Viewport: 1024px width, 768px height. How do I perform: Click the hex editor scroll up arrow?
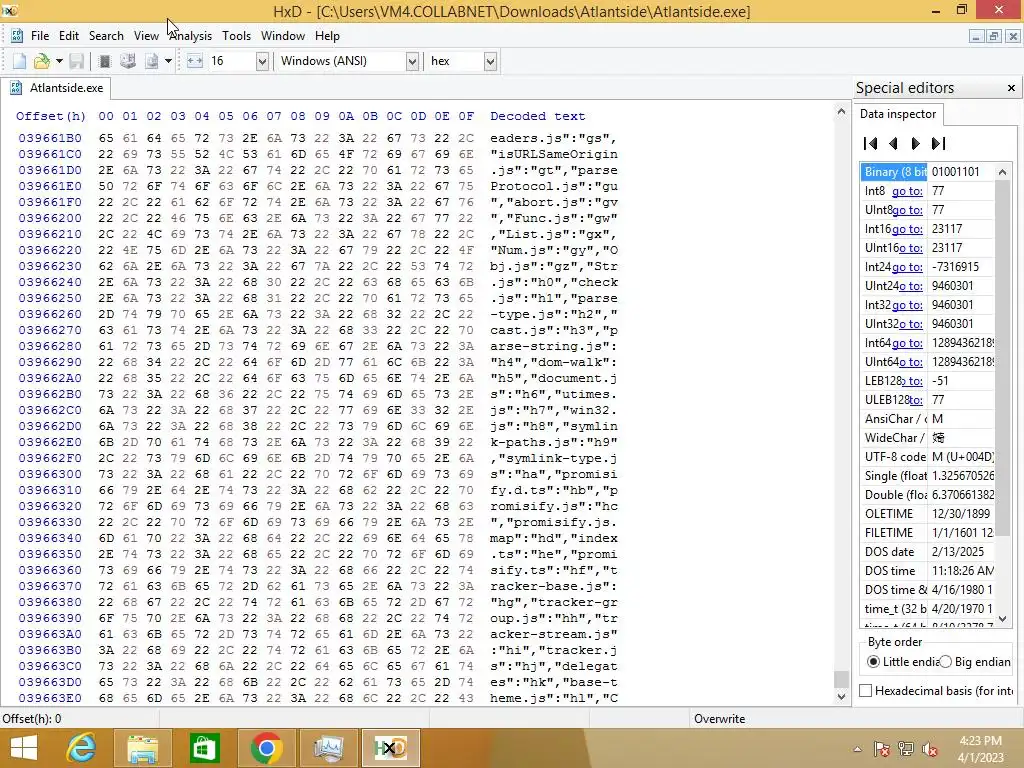coord(841,112)
